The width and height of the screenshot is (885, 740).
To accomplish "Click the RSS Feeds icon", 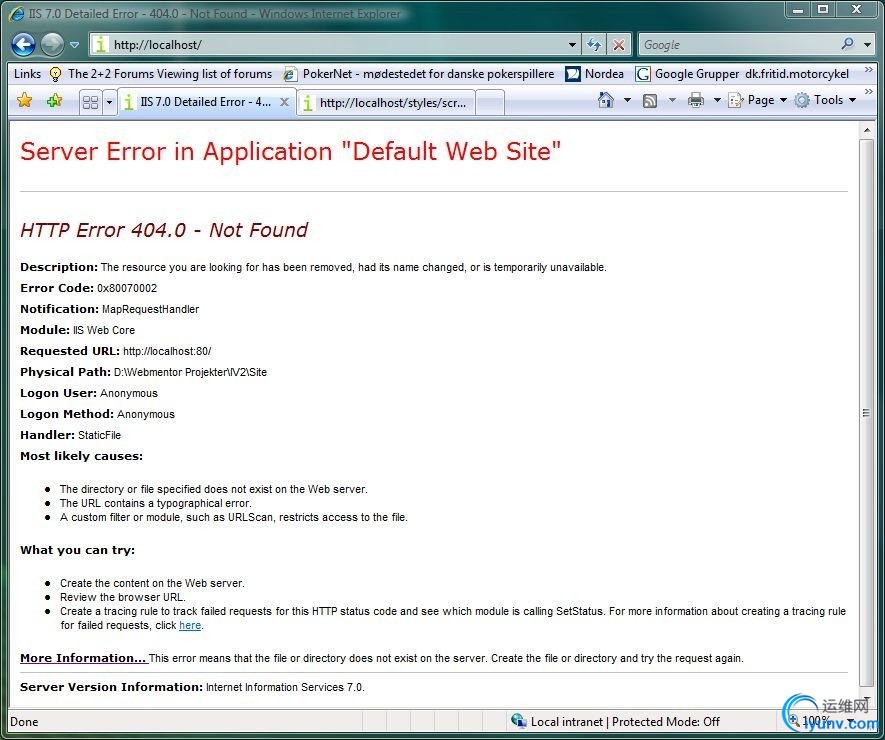I will [x=650, y=100].
